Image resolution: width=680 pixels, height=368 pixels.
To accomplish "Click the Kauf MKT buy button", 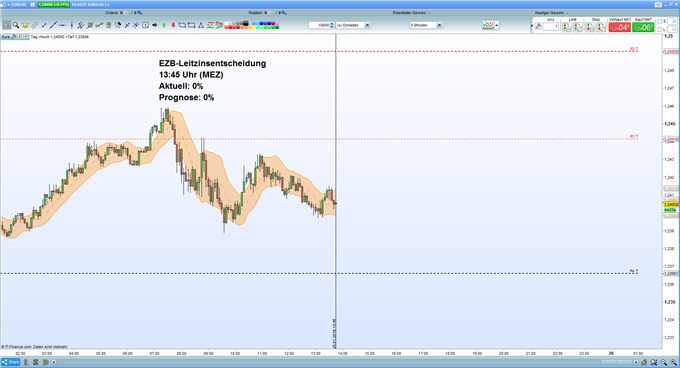I will tap(643, 27).
